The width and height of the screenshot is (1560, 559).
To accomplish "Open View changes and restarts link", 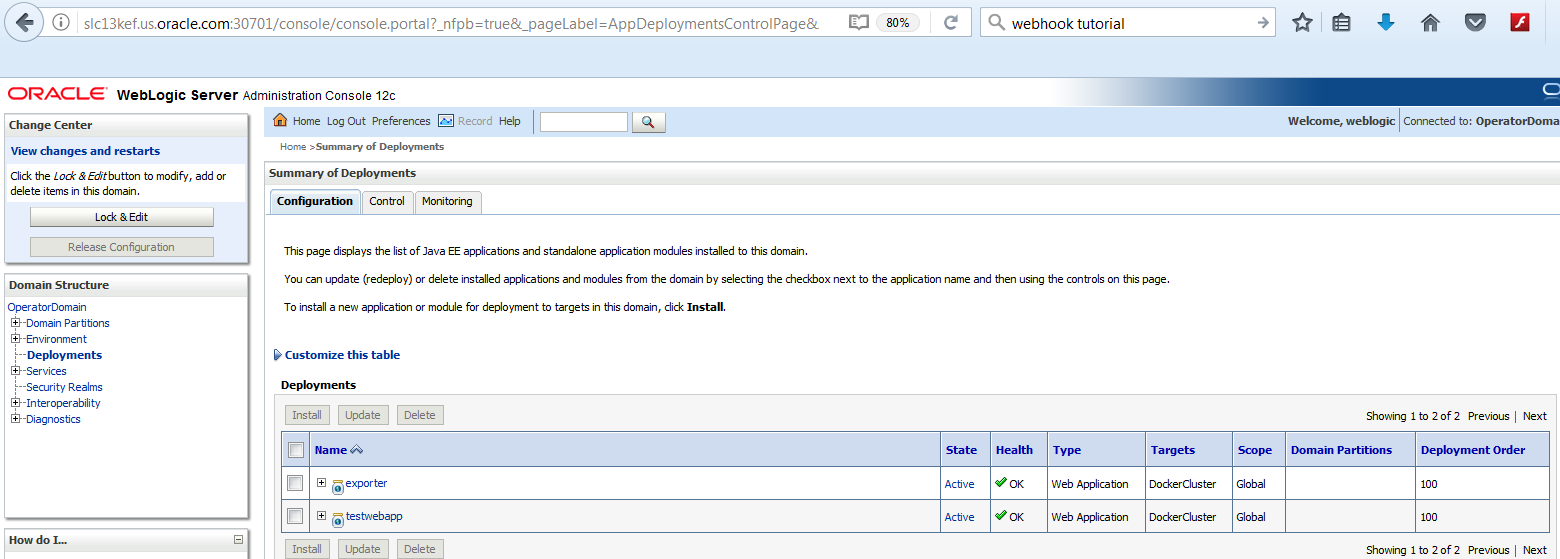I will [85, 151].
